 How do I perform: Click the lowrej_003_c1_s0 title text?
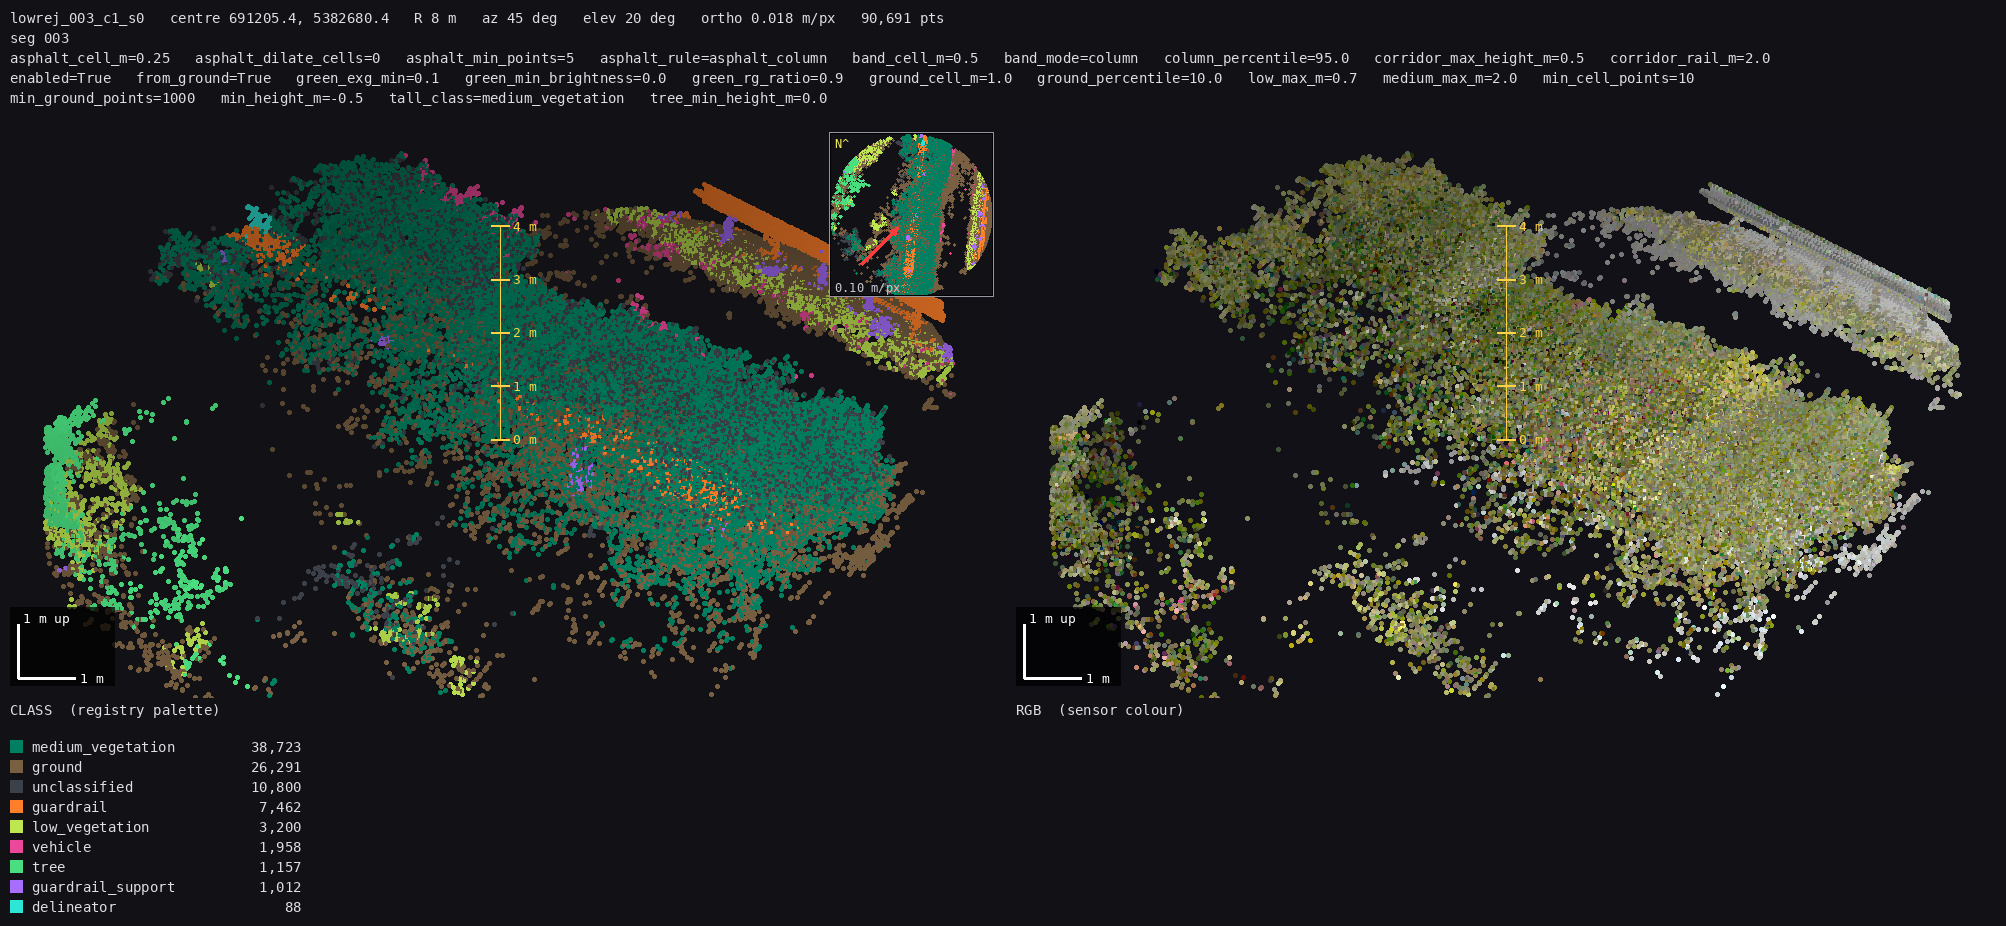coord(77,18)
